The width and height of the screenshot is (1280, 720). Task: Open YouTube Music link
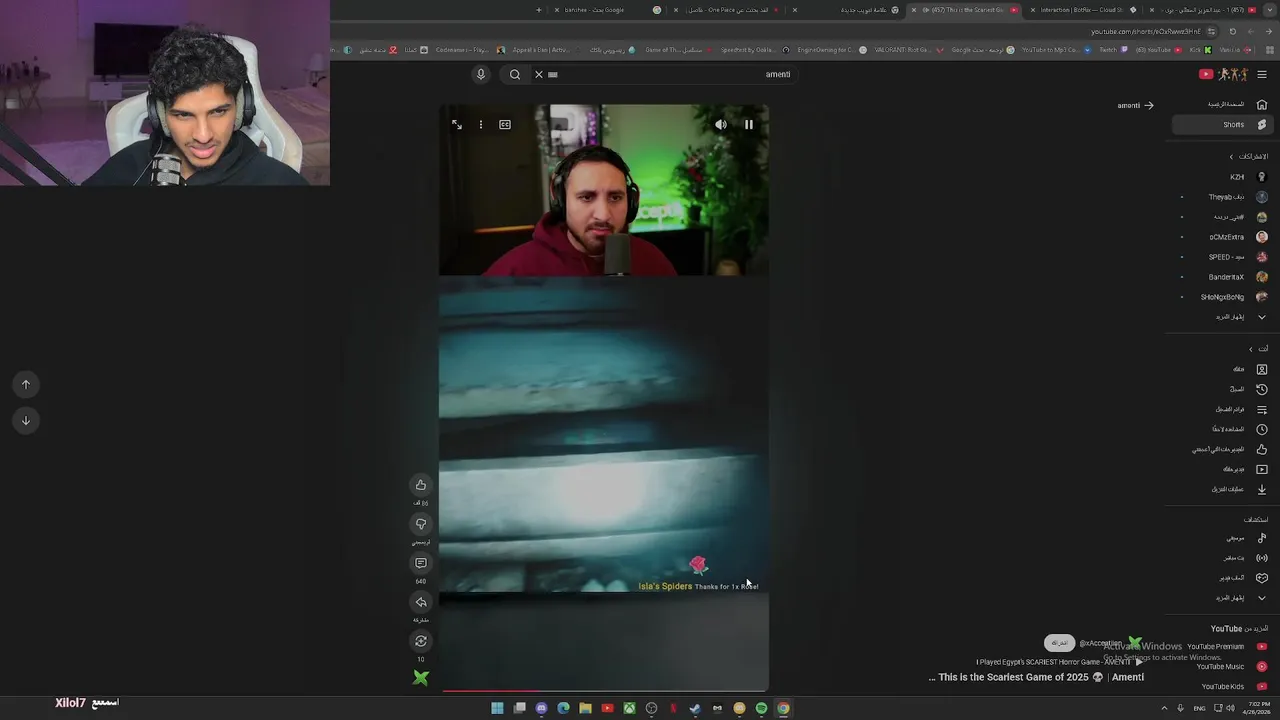[1222, 667]
